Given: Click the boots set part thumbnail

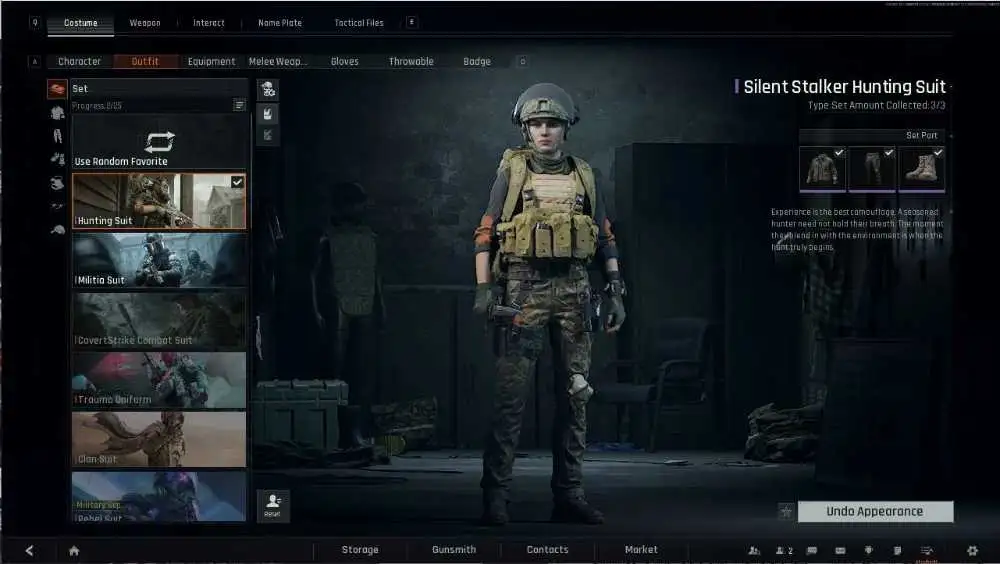Looking at the screenshot, I should (x=922, y=169).
